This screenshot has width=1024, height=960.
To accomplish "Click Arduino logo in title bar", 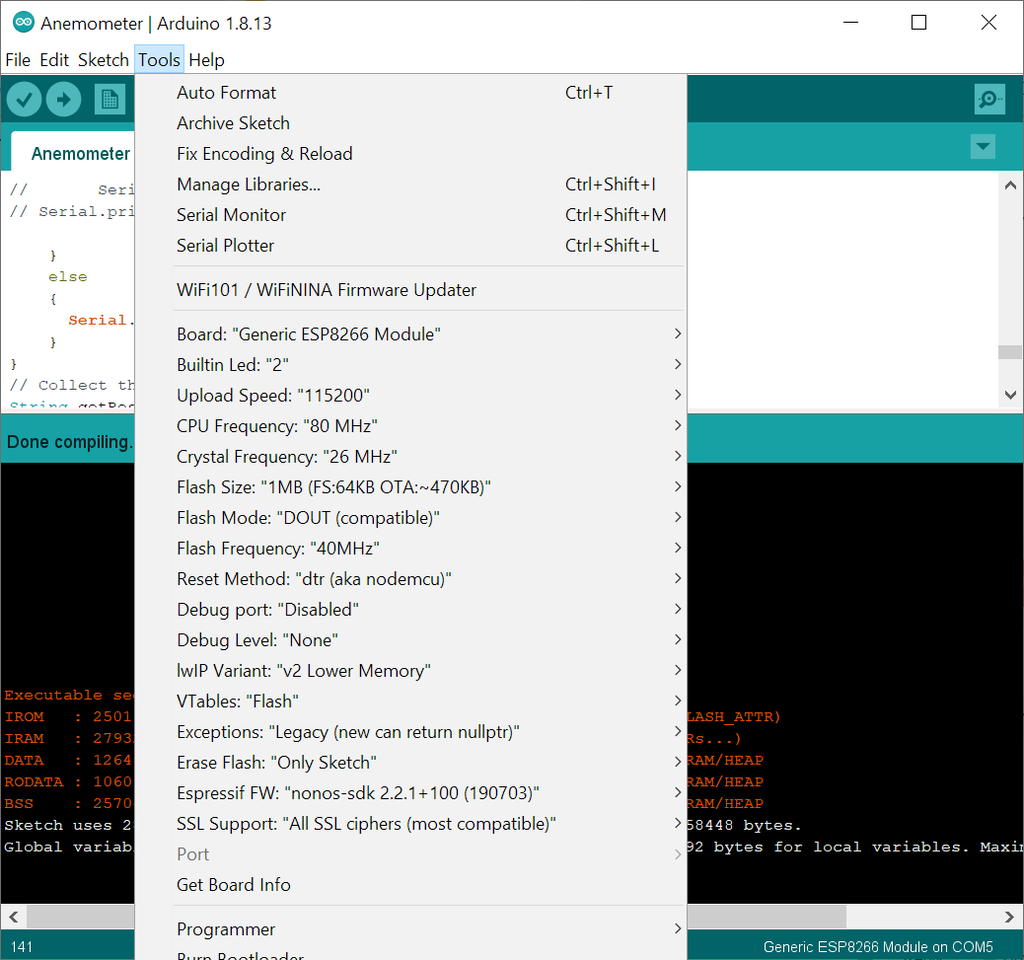I will (23, 22).
